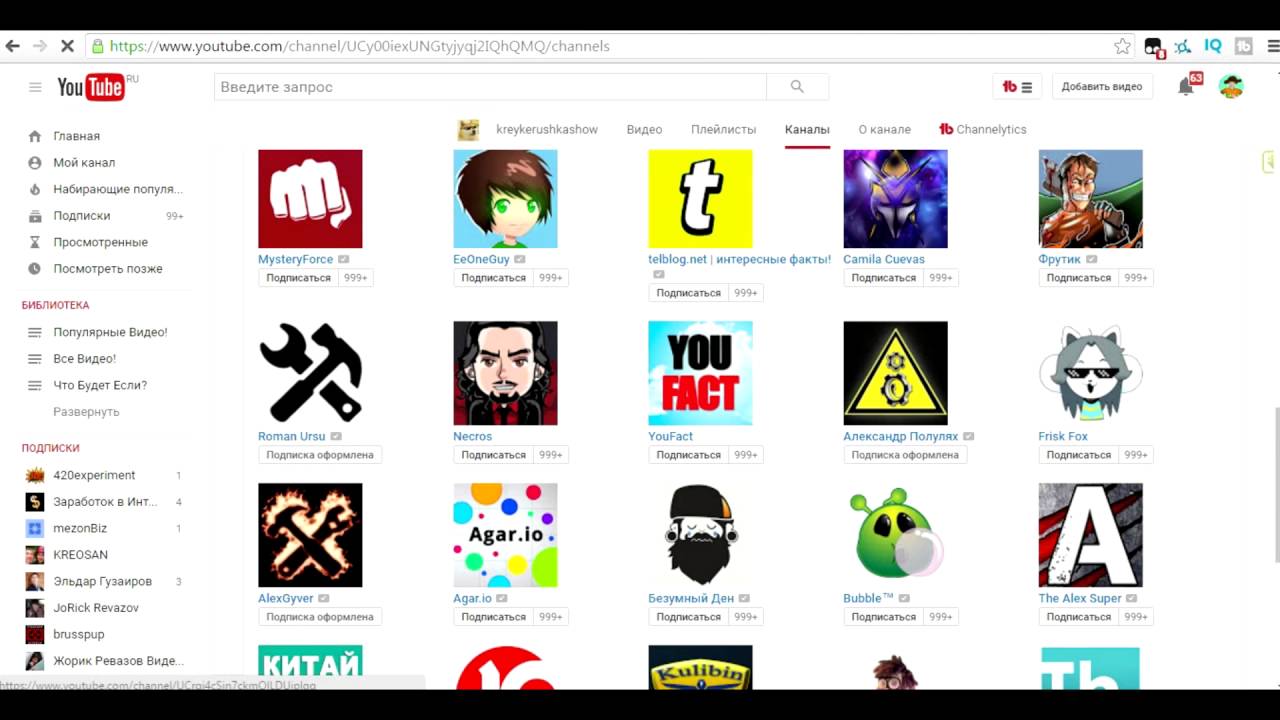
Task: Toggle Roman Ursu subscription (Подписка оформлена)
Action: (320, 455)
